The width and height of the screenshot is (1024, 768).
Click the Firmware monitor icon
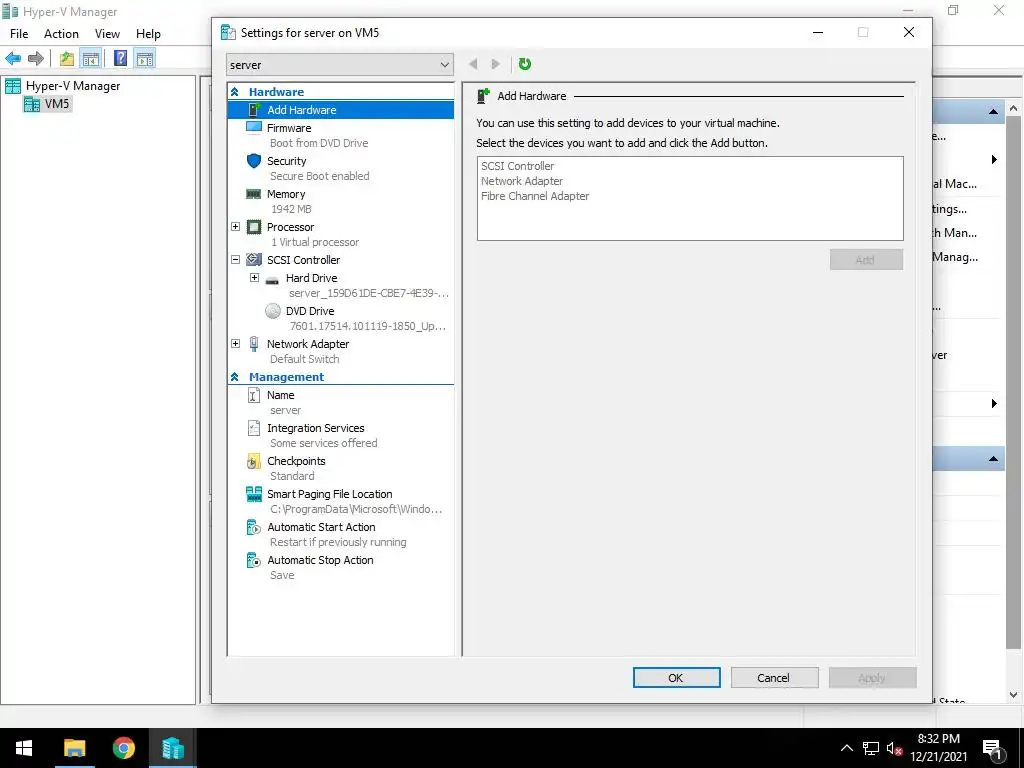pos(253,127)
